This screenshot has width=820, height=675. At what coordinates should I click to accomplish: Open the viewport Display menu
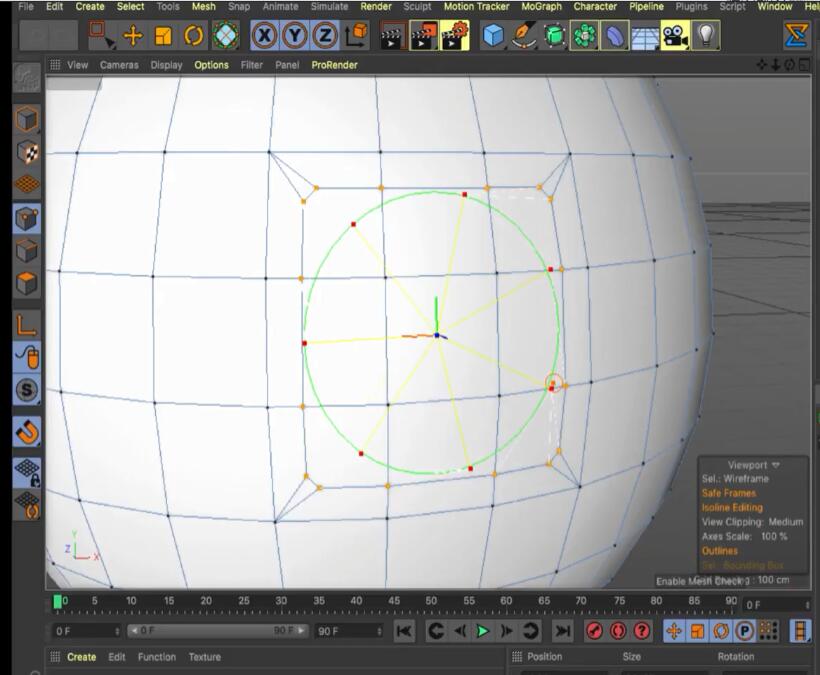(166, 65)
